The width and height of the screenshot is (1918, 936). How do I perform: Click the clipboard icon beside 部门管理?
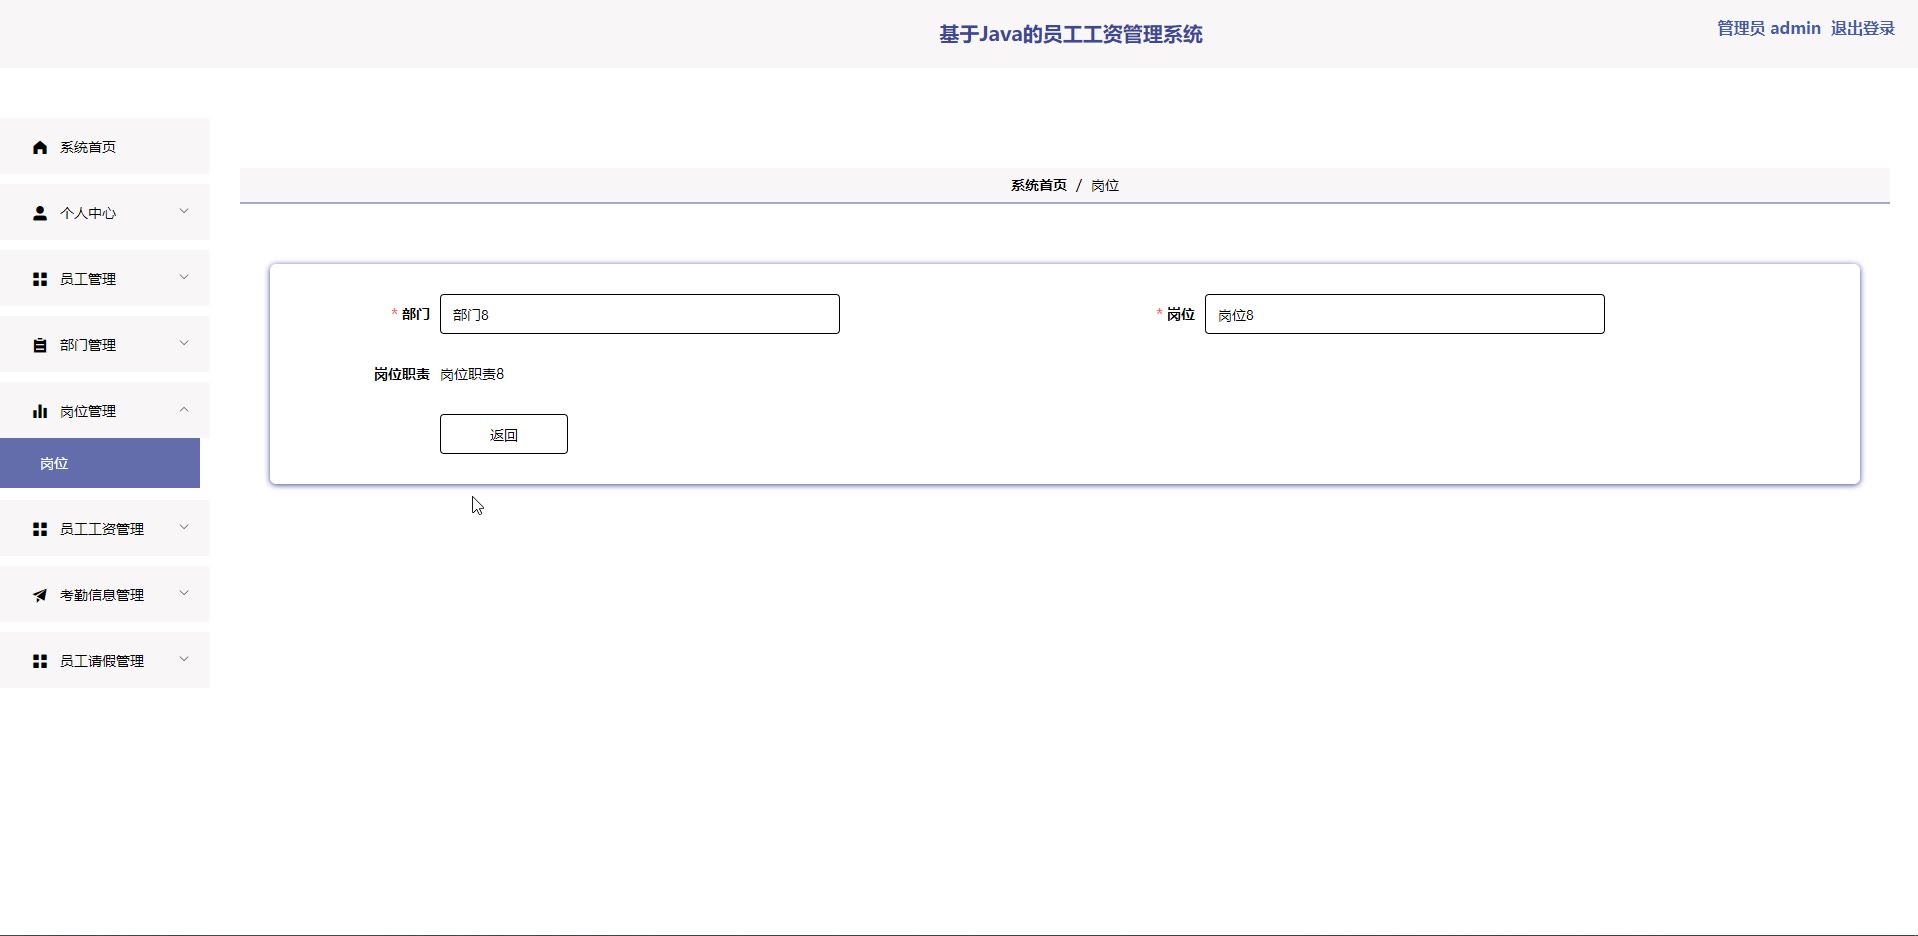tap(40, 345)
